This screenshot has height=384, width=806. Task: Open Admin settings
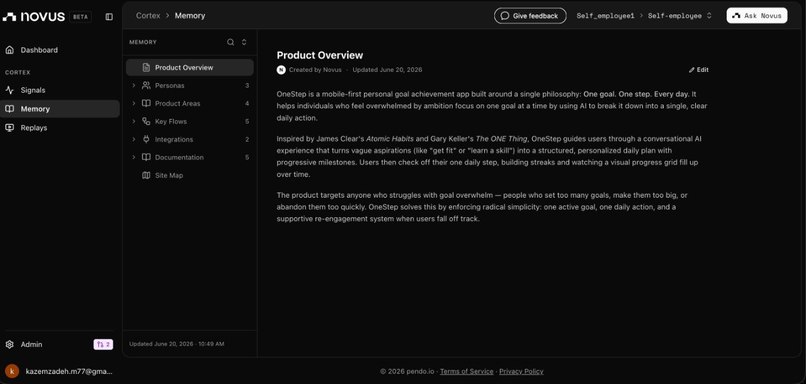(31, 344)
